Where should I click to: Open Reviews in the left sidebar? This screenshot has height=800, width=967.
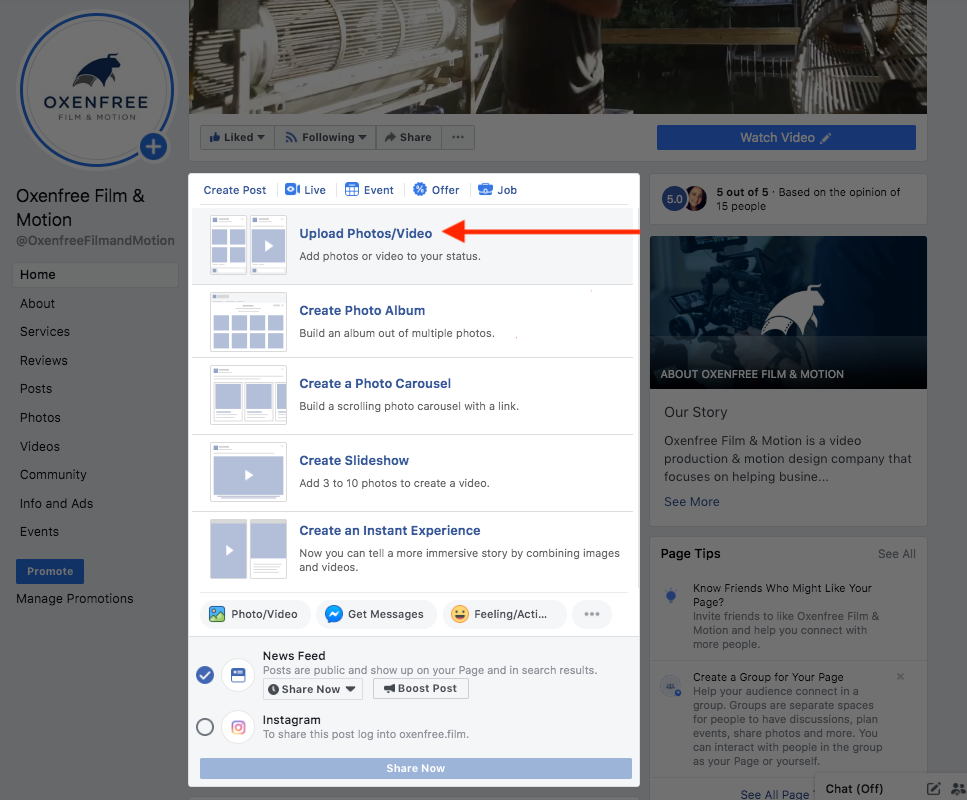coord(43,360)
